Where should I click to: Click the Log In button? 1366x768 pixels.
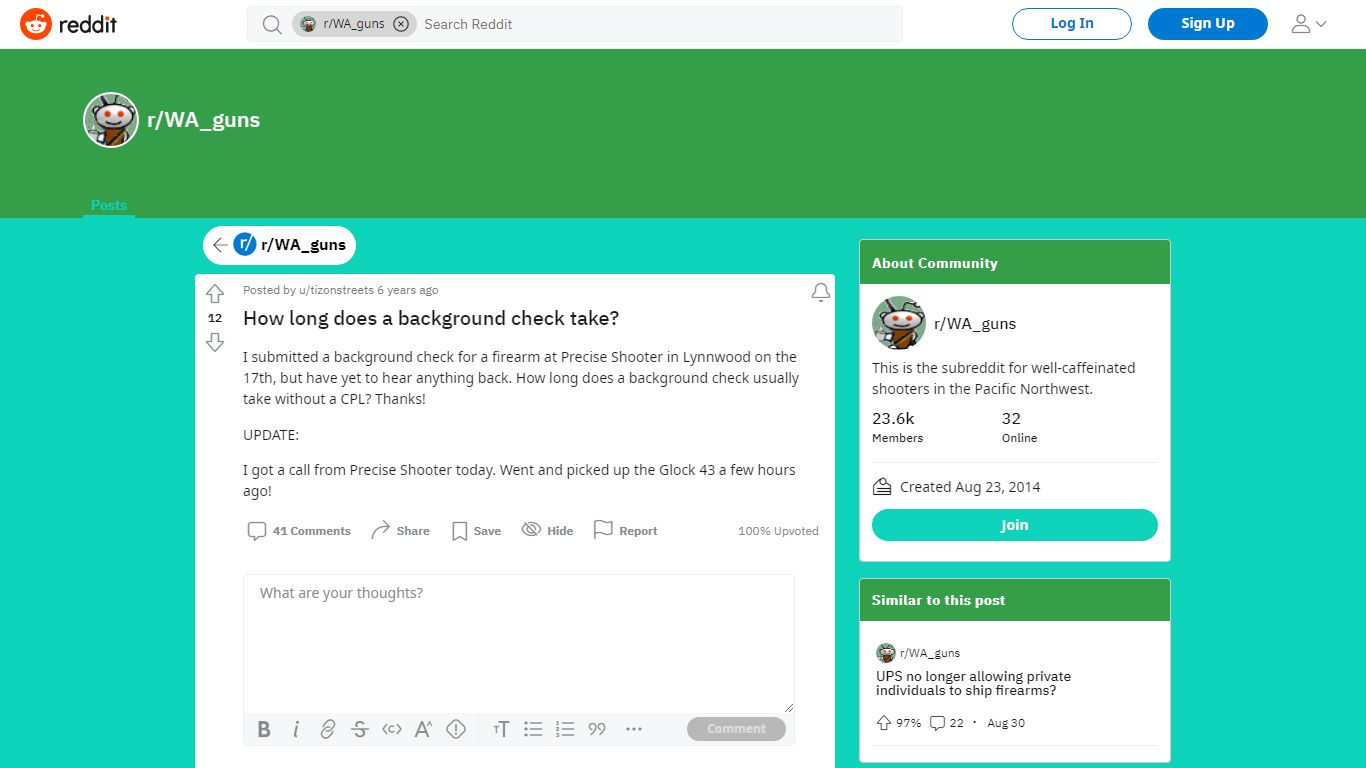1072,24
